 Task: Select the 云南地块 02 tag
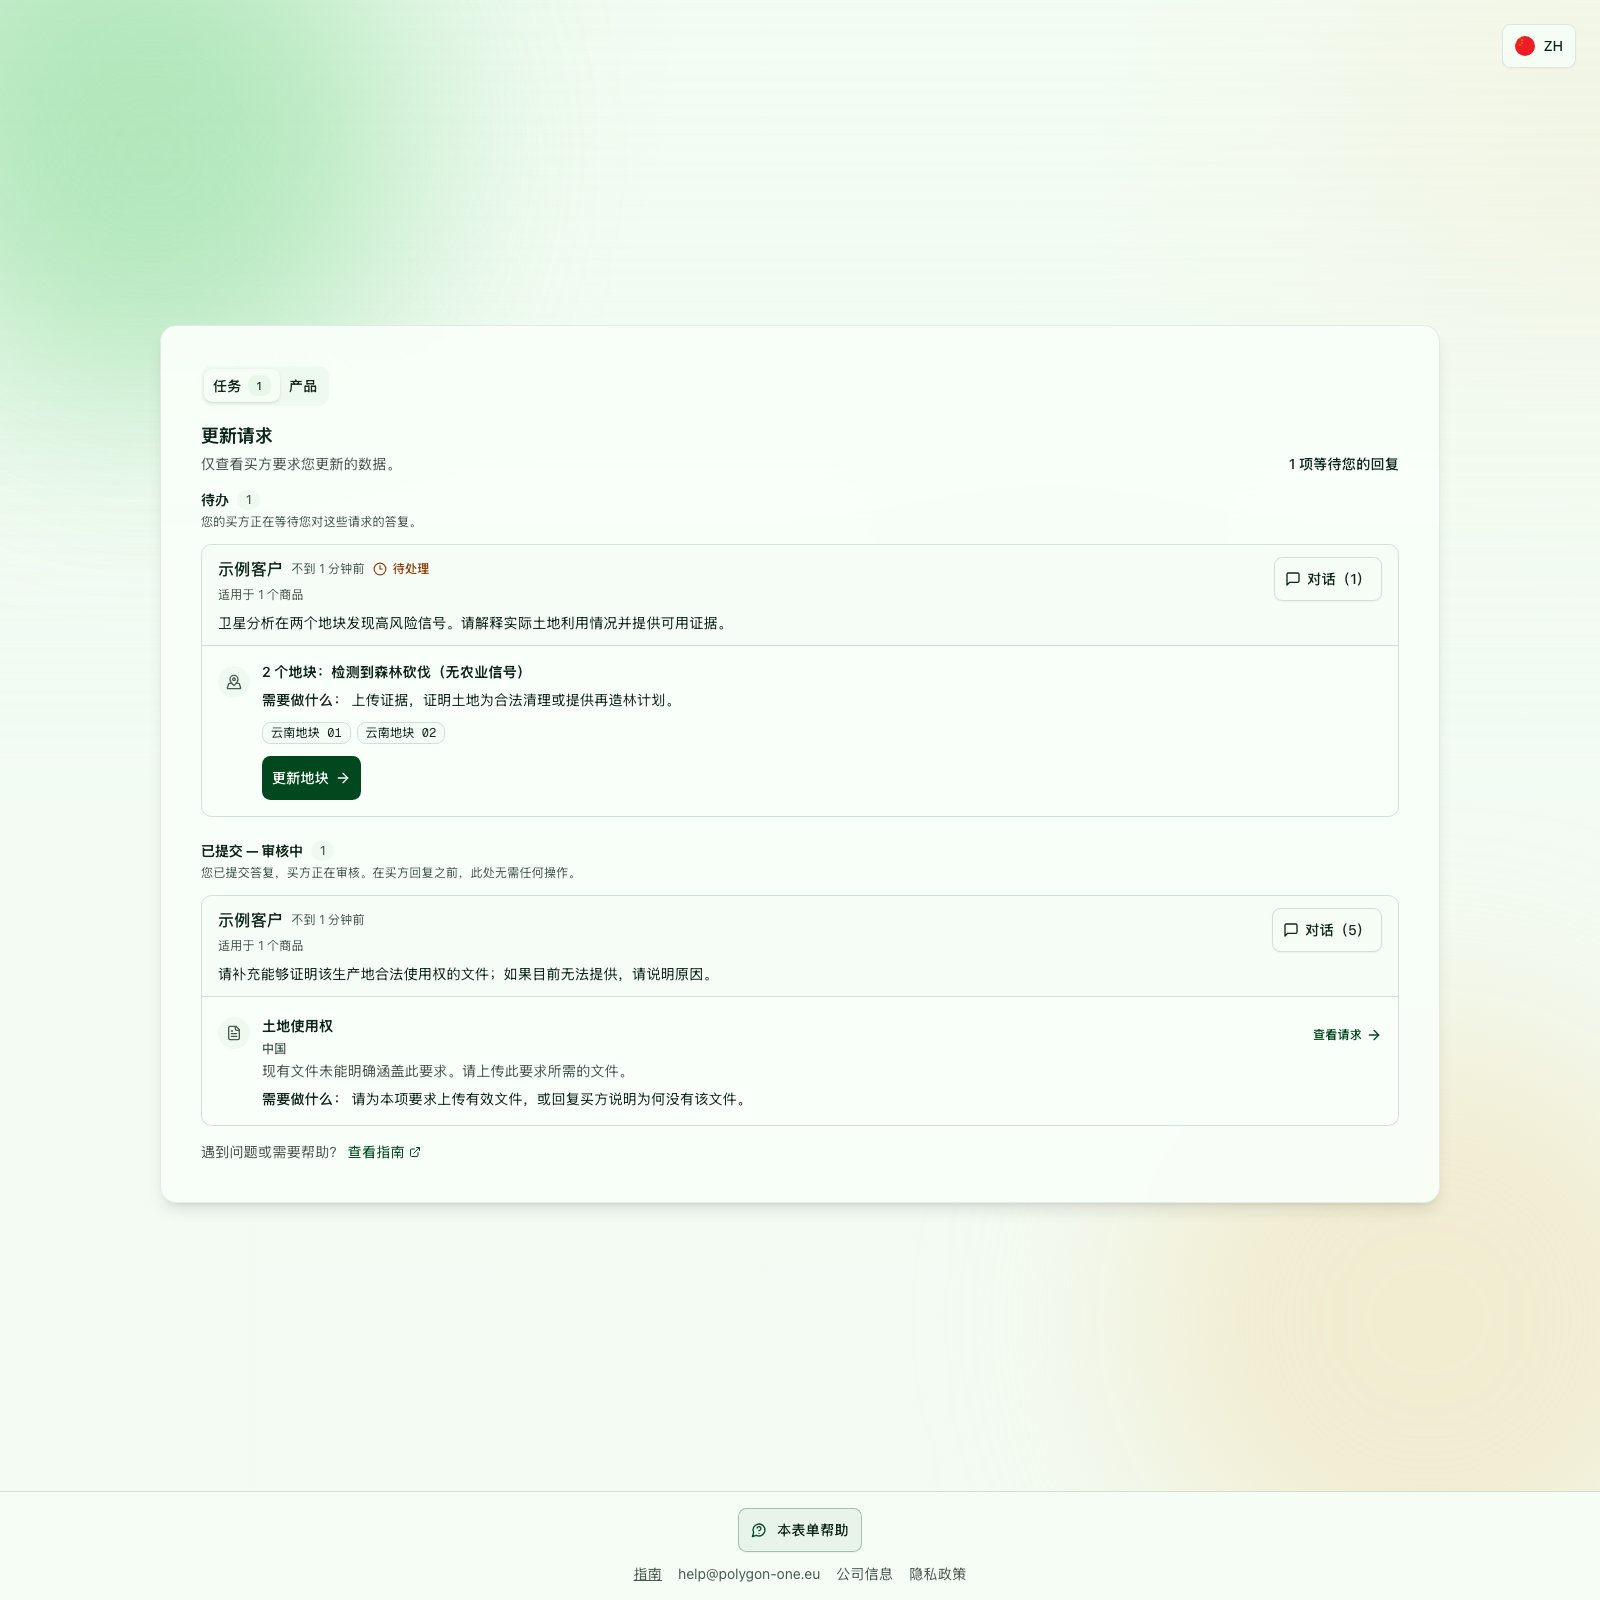(401, 733)
